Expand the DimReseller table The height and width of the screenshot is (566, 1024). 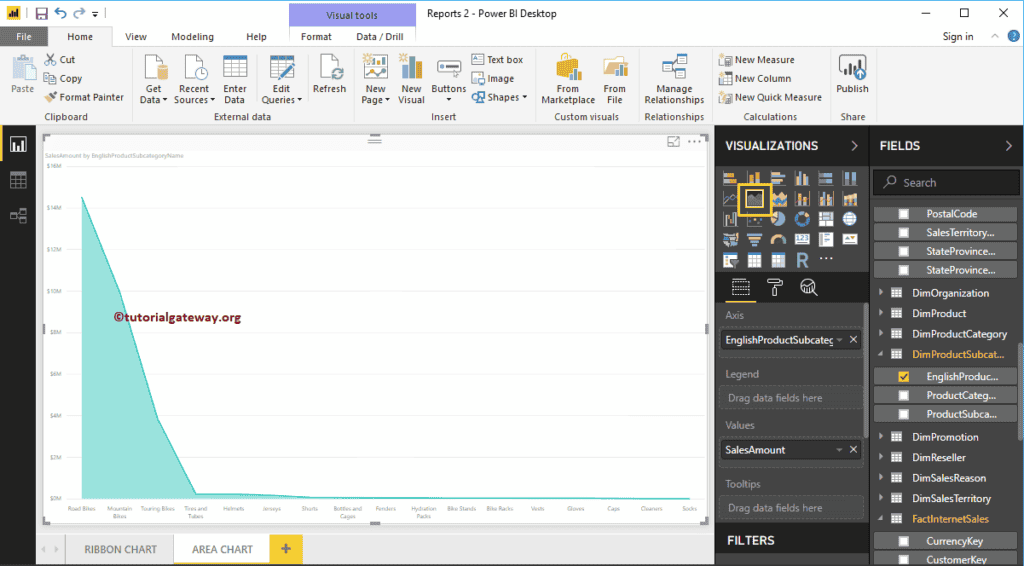point(881,457)
